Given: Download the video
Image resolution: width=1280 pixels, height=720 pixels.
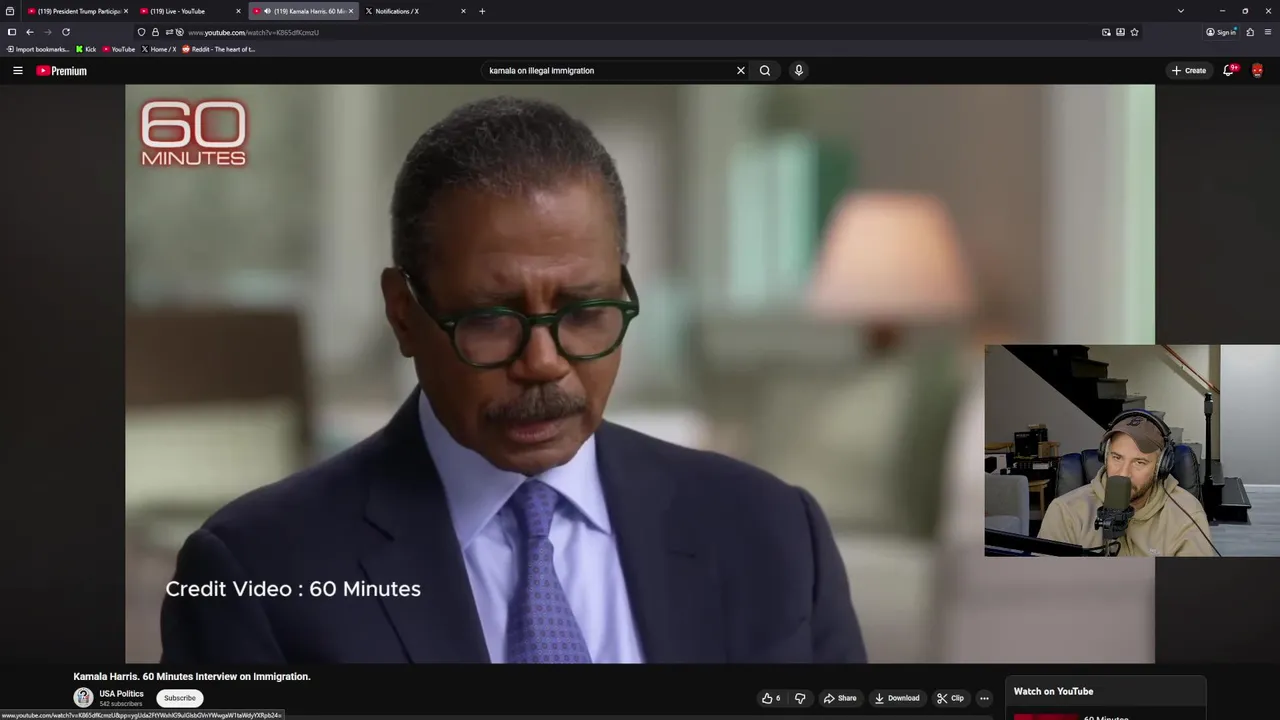Looking at the screenshot, I should (x=897, y=698).
